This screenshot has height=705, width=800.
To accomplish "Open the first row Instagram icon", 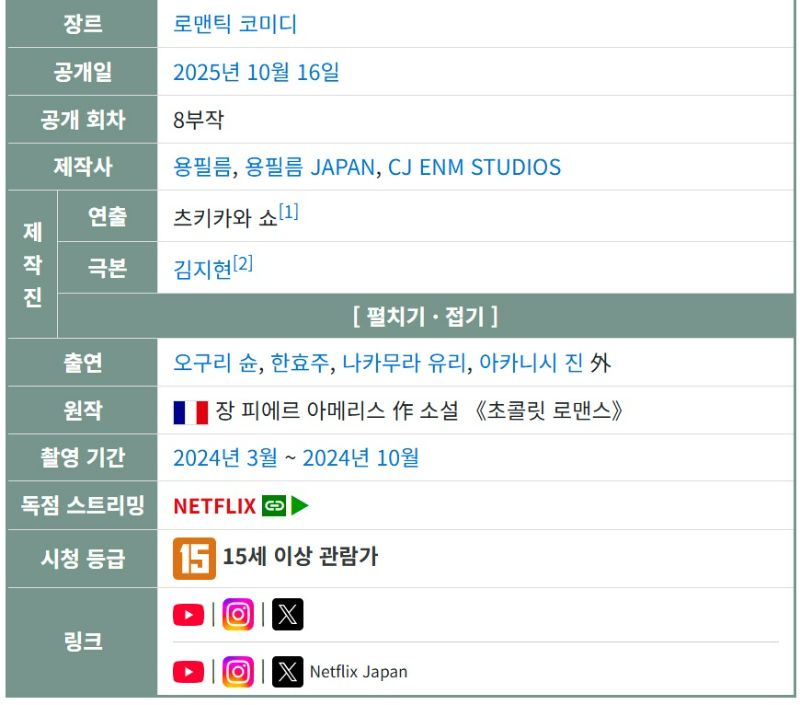I will click(x=238, y=615).
